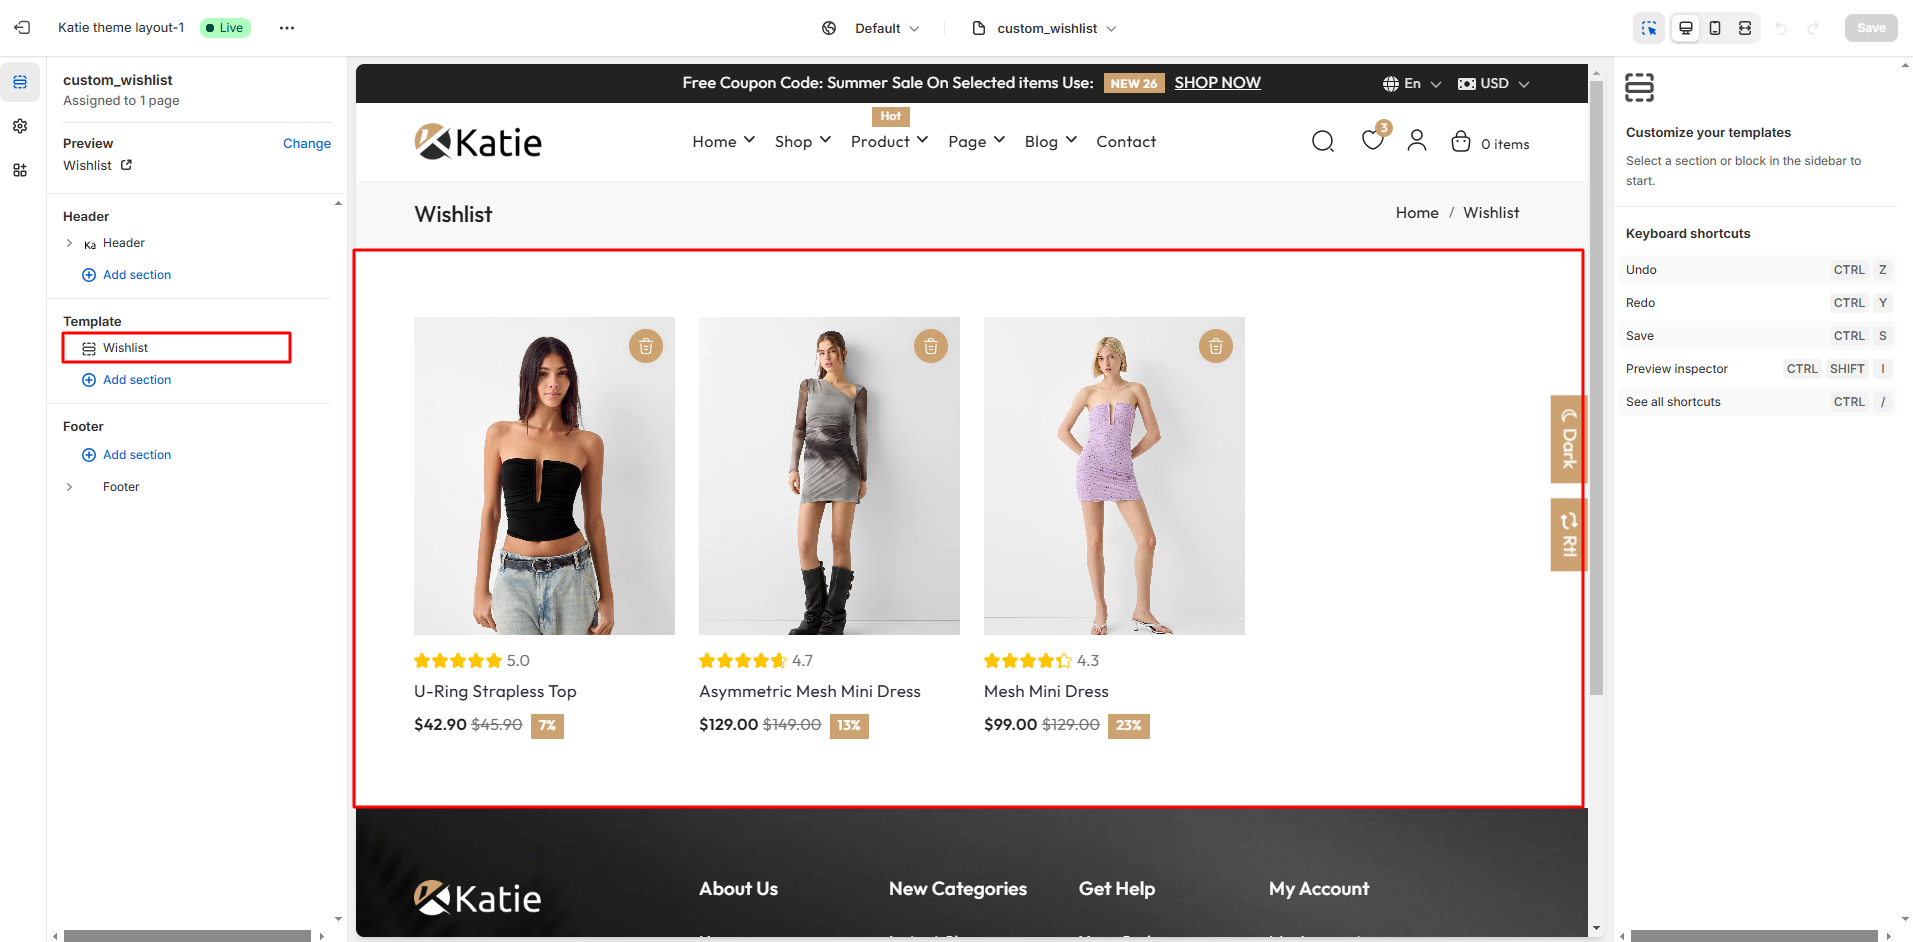Click the storefront search magnifier icon
The height and width of the screenshot is (942, 1913).
(x=1322, y=142)
